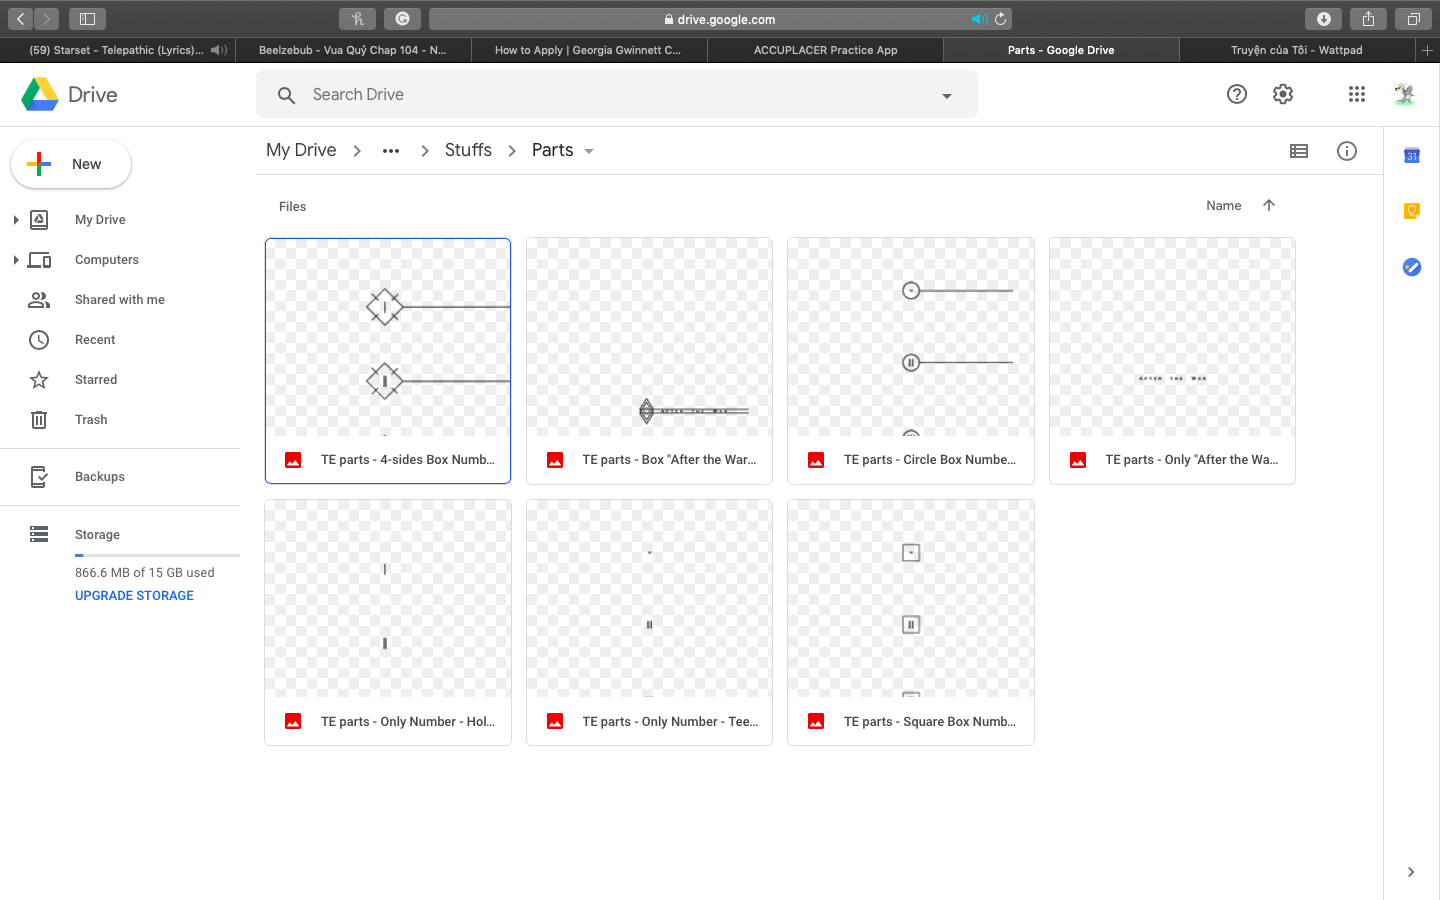Open the Google apps grid launcher
The height and width of the screenshot is (900, 1440).
point(1356,94)
